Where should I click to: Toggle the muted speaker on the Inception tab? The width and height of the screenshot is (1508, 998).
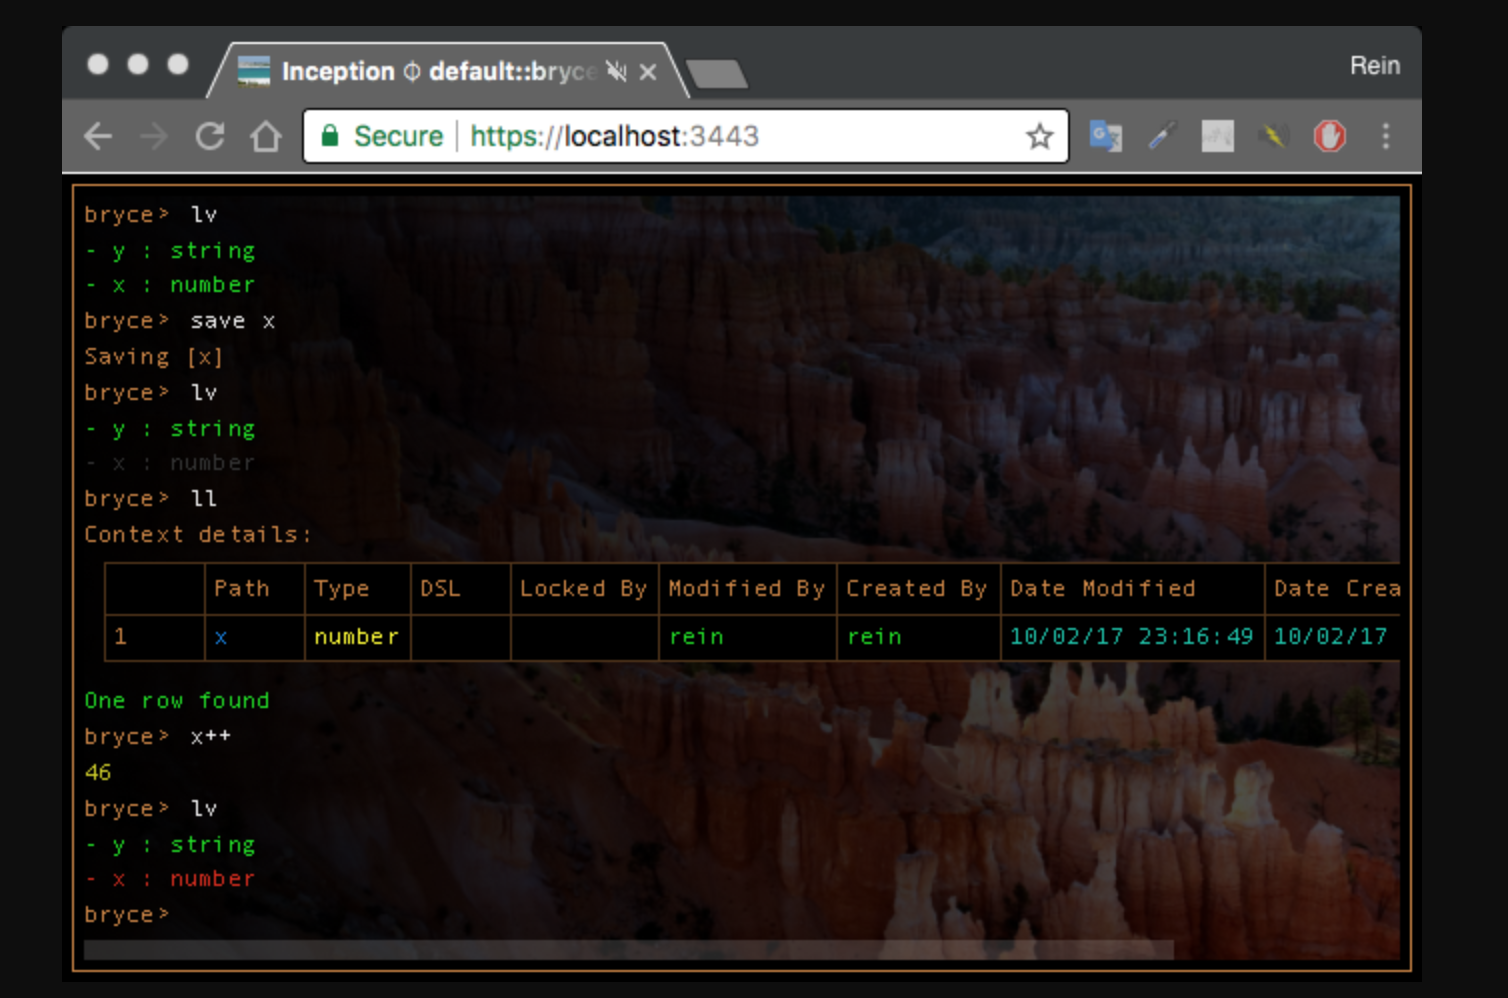click(x=616, y=71)
